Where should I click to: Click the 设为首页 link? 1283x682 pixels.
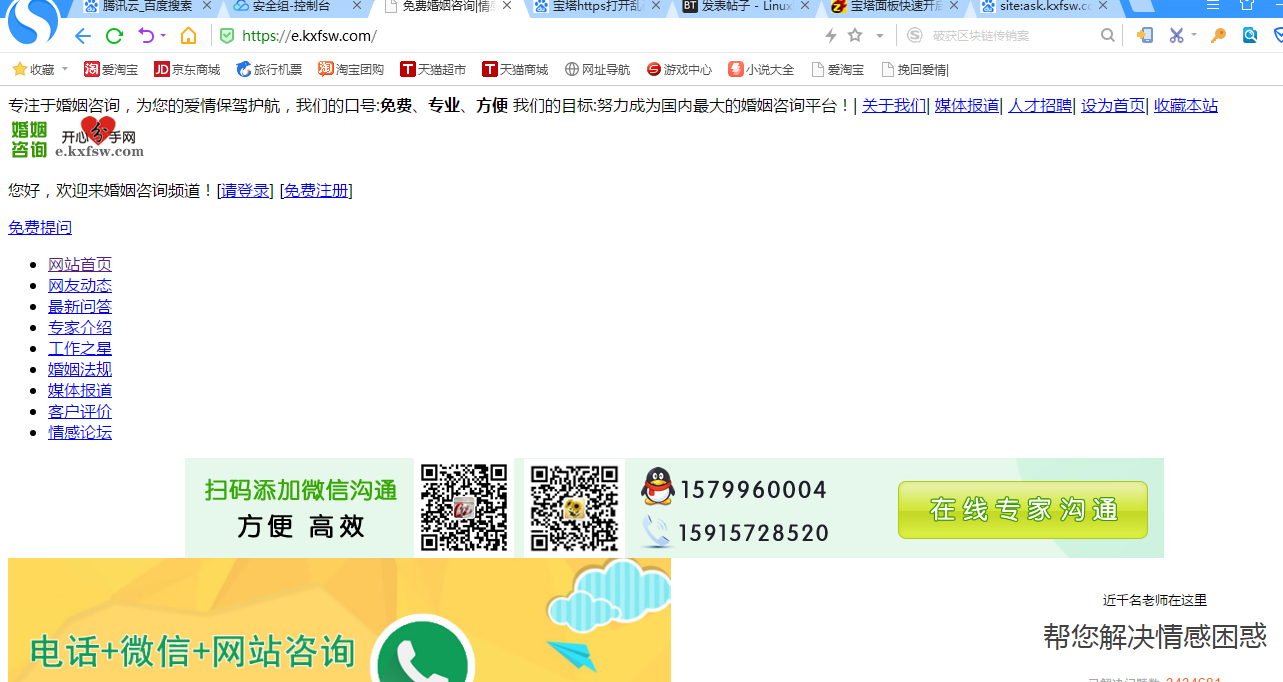pyautogui.click(x=1113, y=105)
